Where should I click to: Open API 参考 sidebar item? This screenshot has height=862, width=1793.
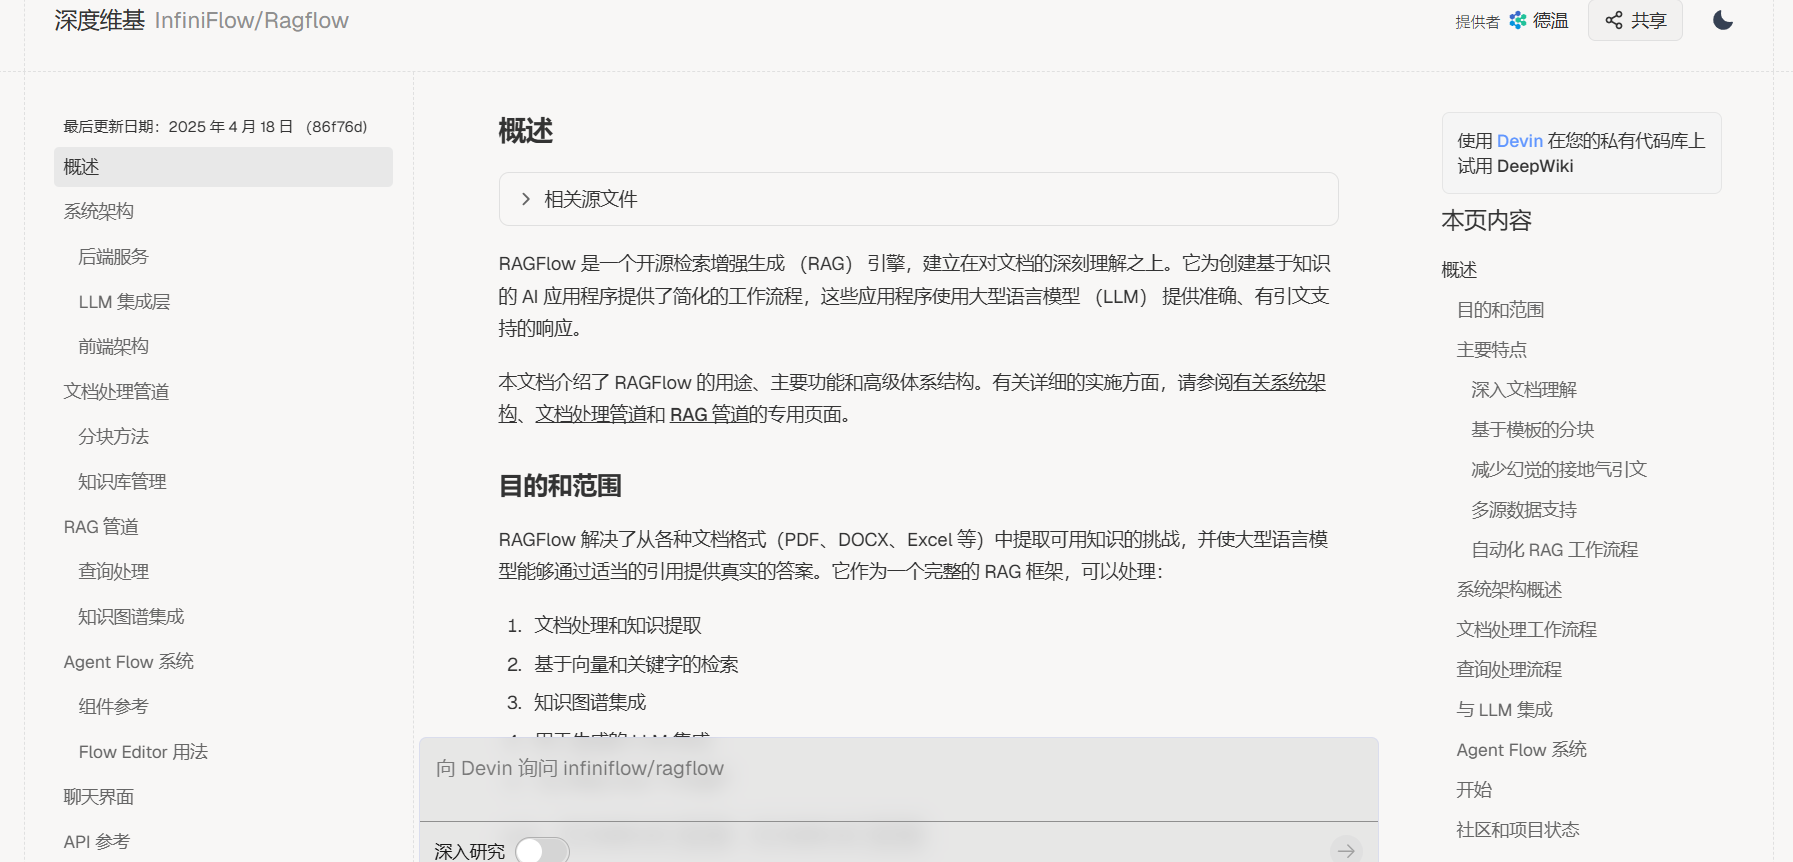click(97, 841)
